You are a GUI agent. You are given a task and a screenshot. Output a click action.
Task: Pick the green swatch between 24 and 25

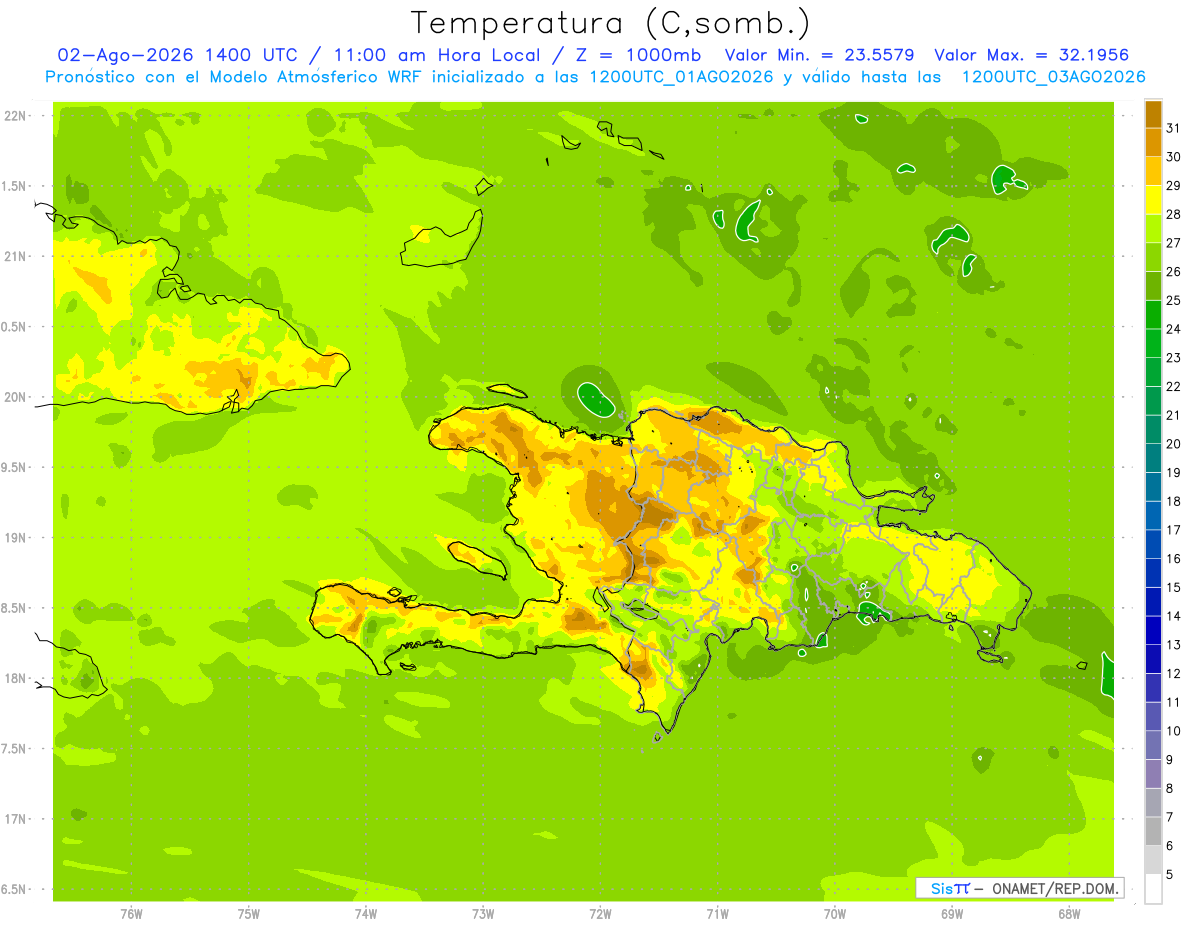[1153, 315]
